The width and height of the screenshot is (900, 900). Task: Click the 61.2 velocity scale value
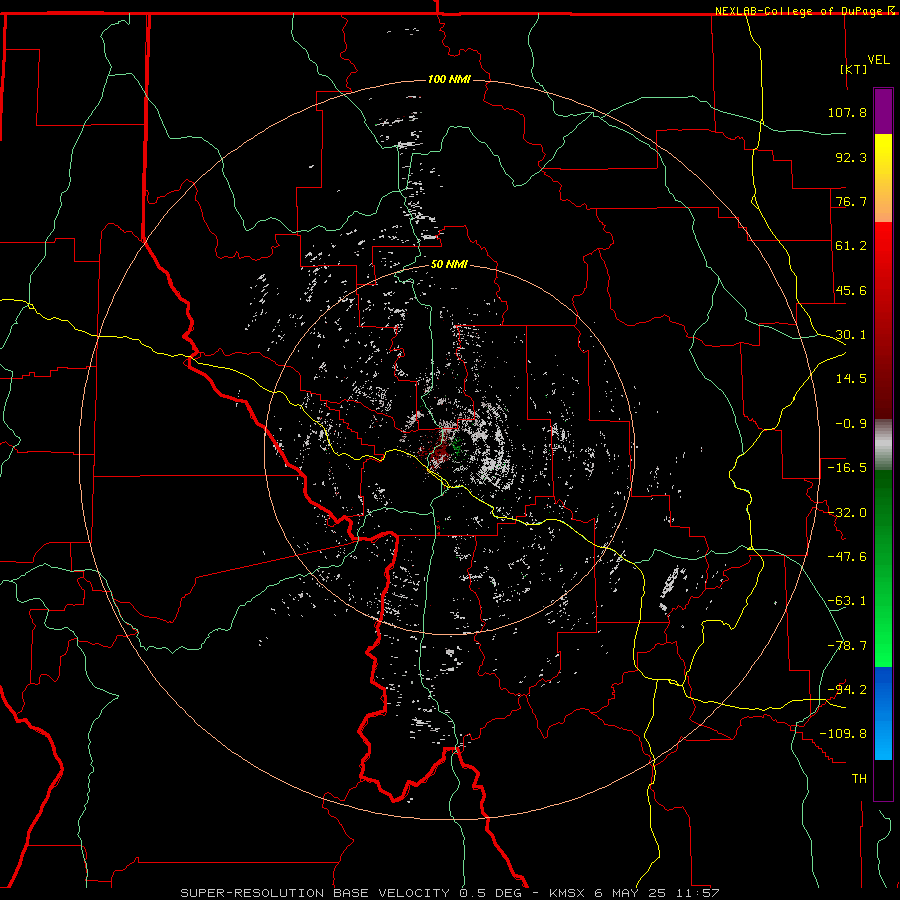[x=851, y=246]
